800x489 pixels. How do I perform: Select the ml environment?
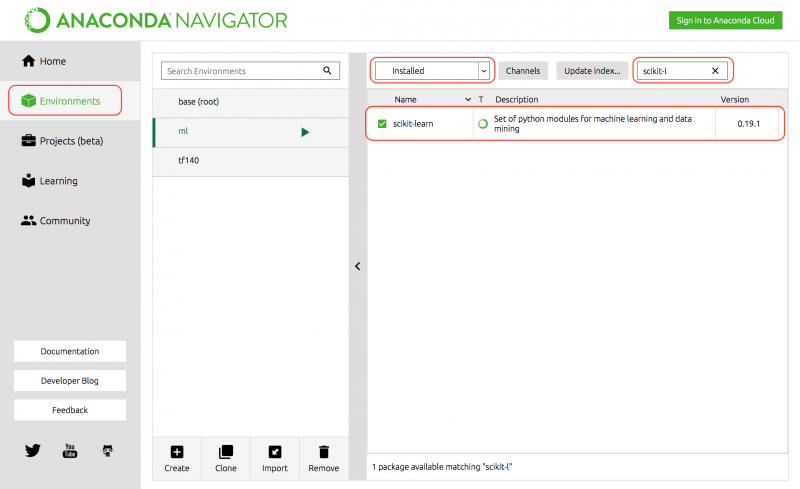click(x=251, y=132)
